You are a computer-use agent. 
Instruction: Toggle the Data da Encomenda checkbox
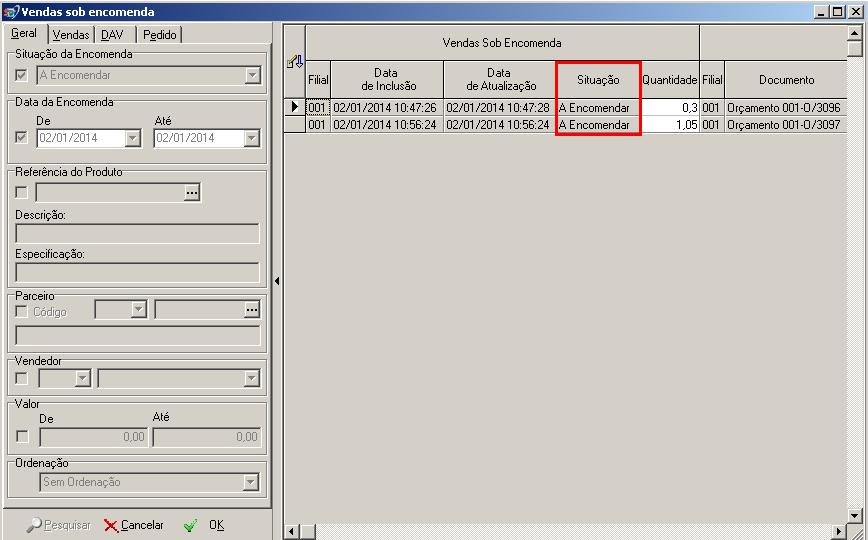click(22, 138)
